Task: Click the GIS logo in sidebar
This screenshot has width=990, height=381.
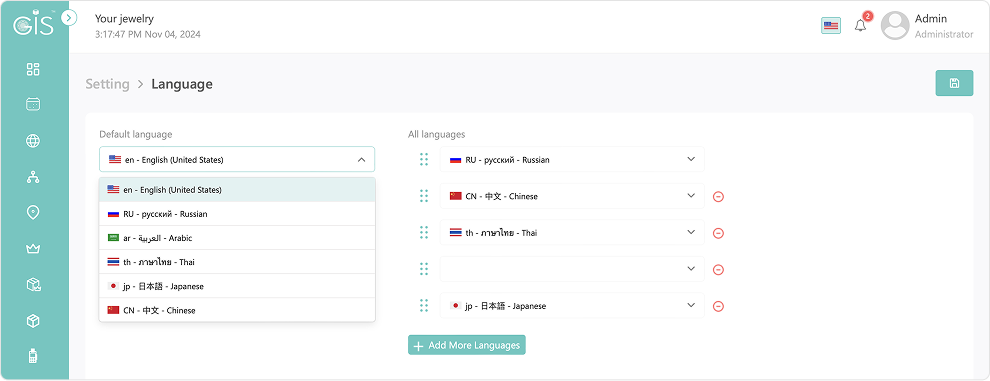Action: click(33, 24)
